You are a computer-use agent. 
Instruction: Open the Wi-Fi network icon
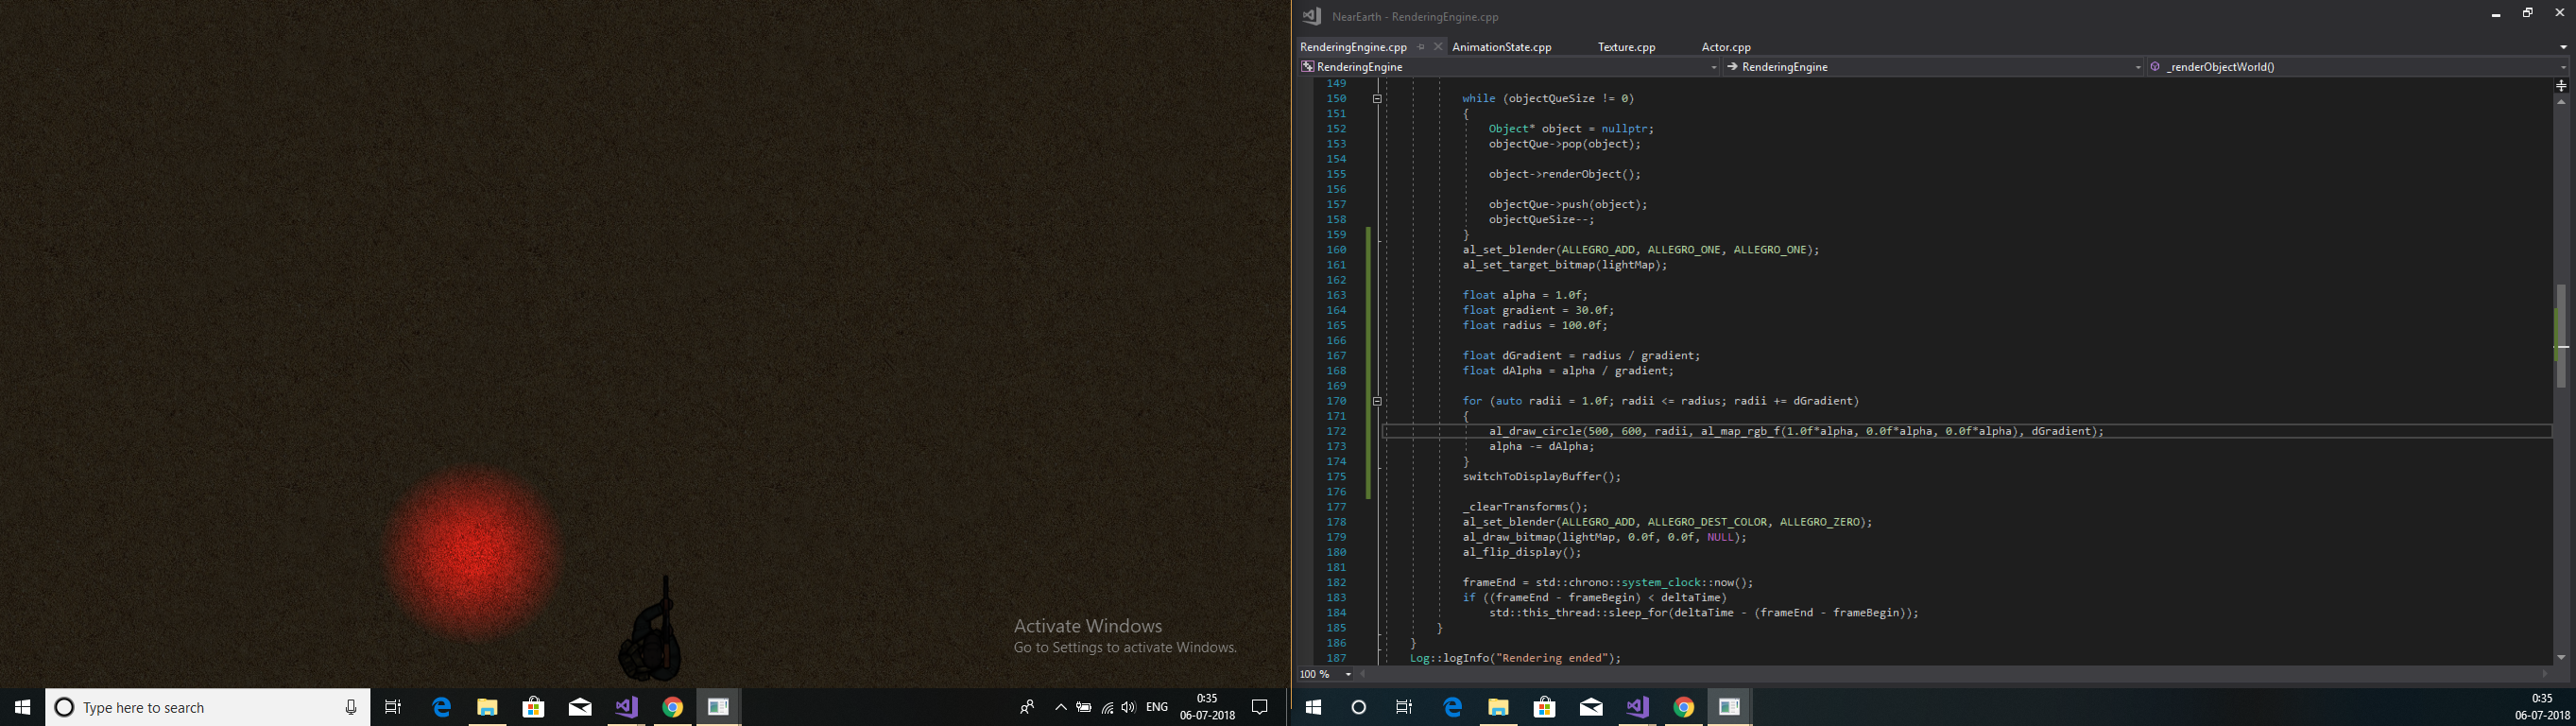pos(1107,708)
